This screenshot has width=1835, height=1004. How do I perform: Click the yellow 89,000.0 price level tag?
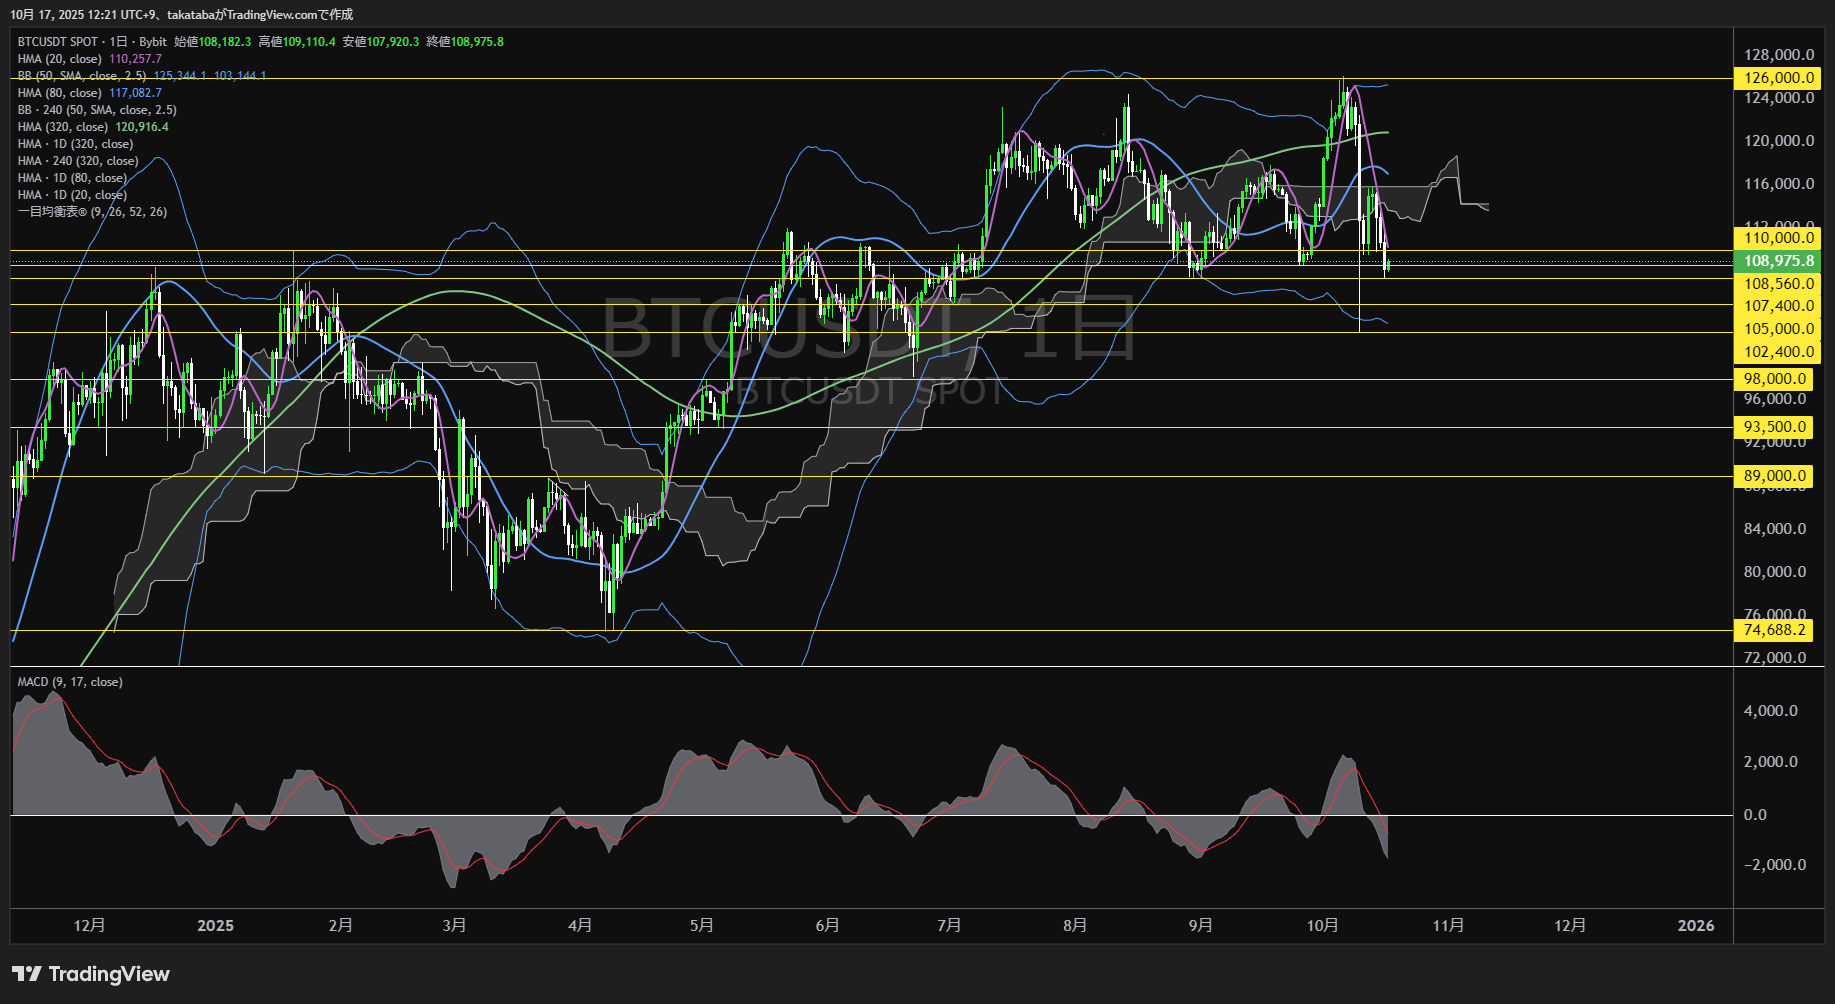click(1774, 476)
